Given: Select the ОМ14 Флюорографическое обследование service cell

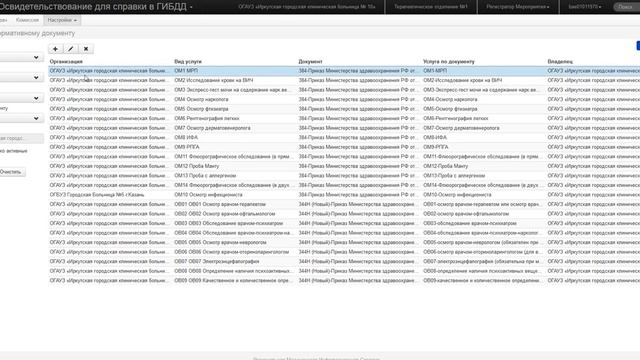Looking at the screenshot, I should pyautogui.click(x=234, y=185).
